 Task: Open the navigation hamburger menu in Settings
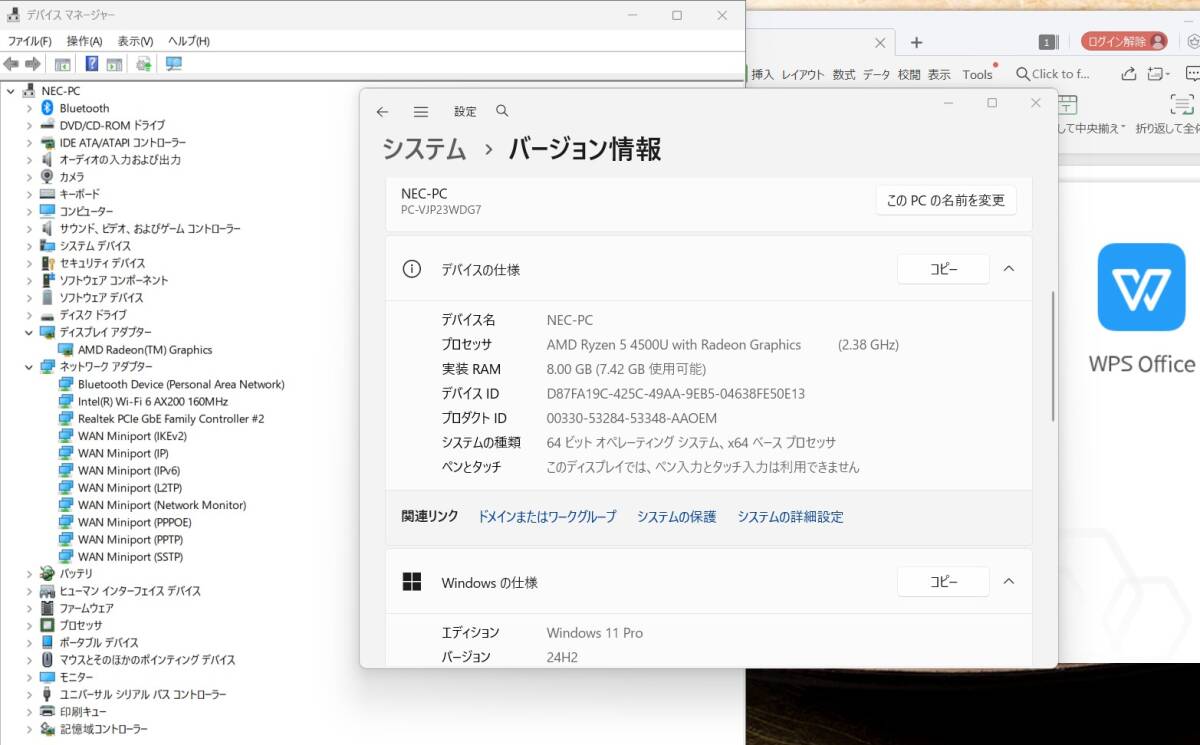coord(420,111)
